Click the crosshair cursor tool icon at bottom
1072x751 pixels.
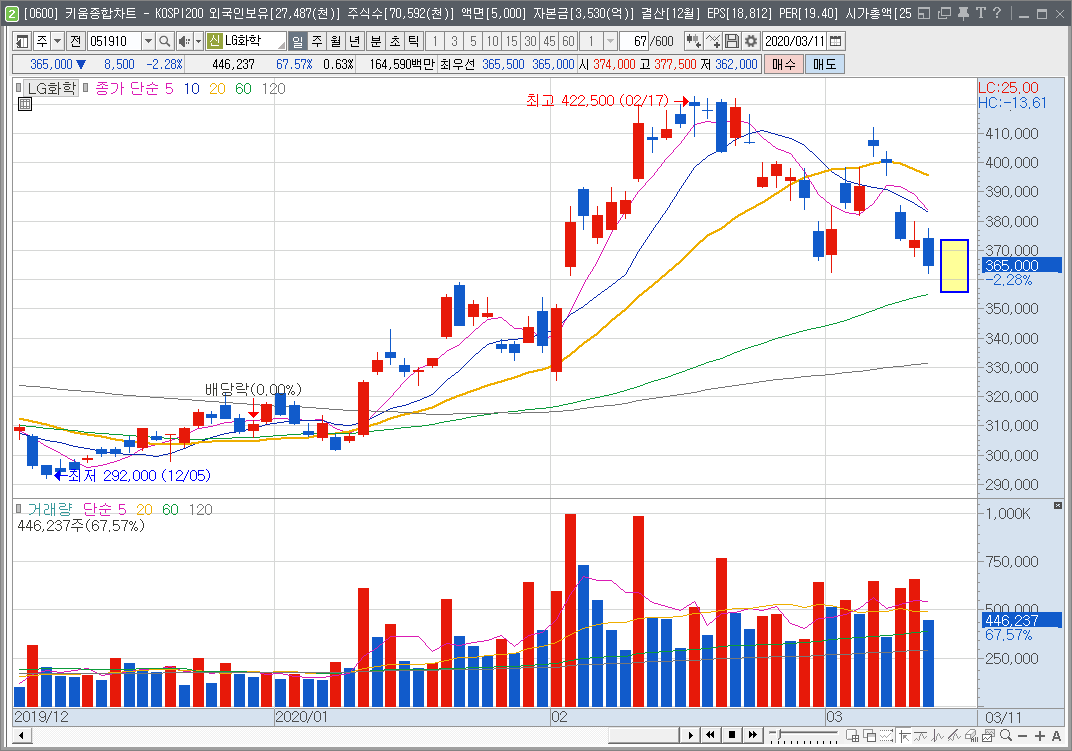904,736
